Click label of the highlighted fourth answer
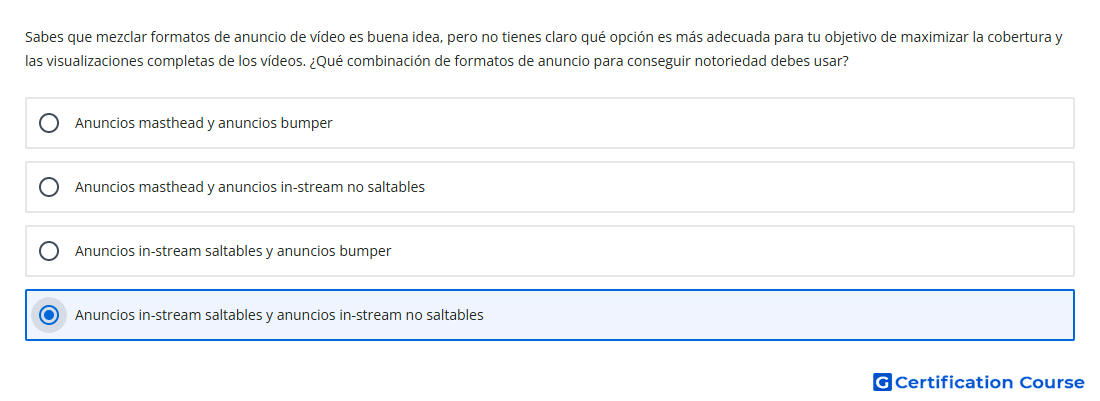 click(x=279, y=315)
